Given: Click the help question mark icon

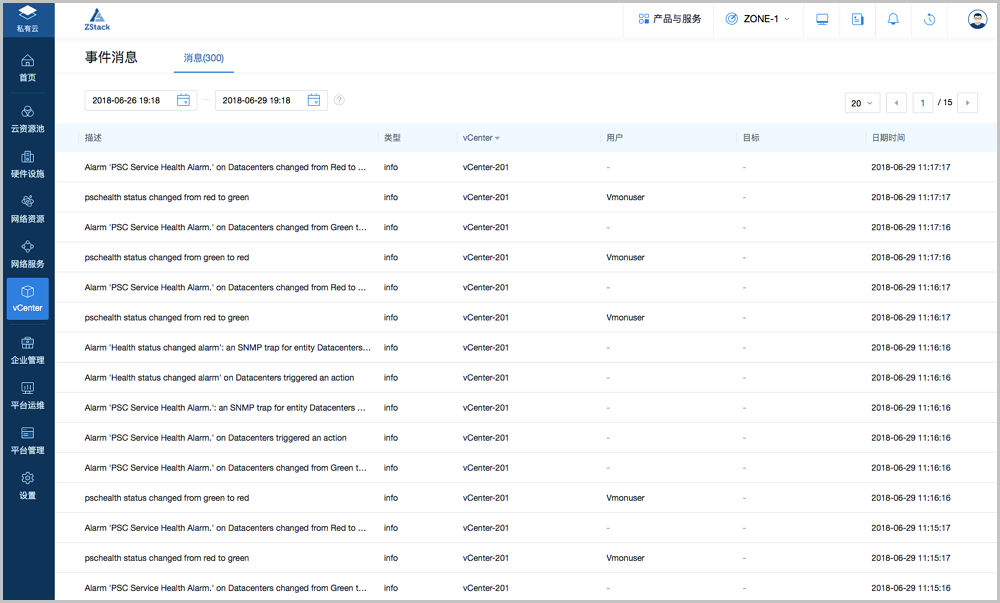Looking at the screenshot, I should point(339,100).
